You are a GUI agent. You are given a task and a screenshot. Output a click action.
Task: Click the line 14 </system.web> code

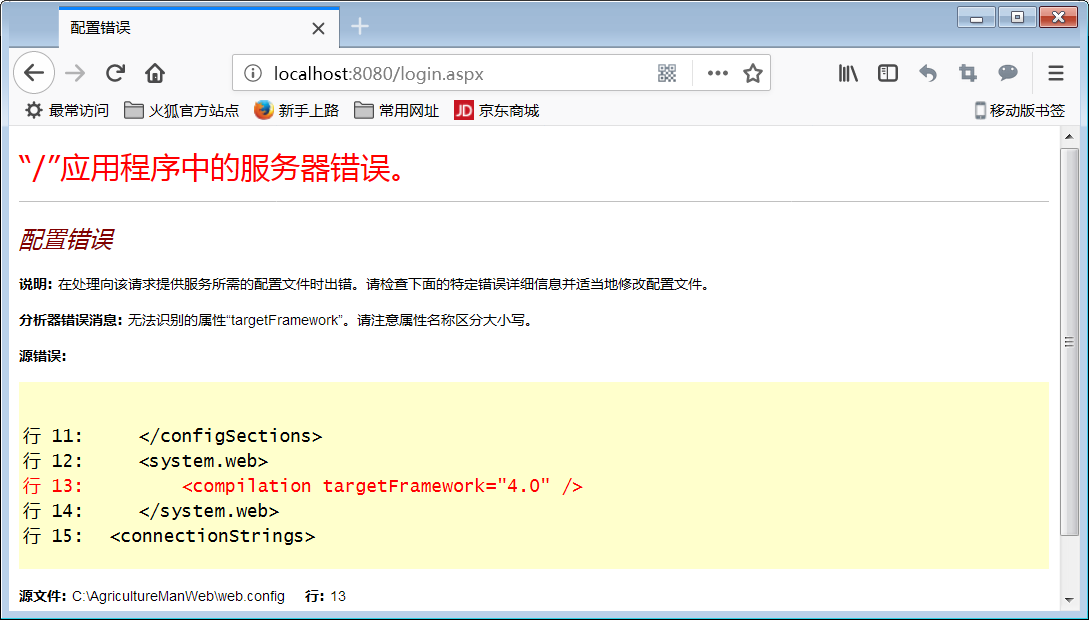coord(209,511)
